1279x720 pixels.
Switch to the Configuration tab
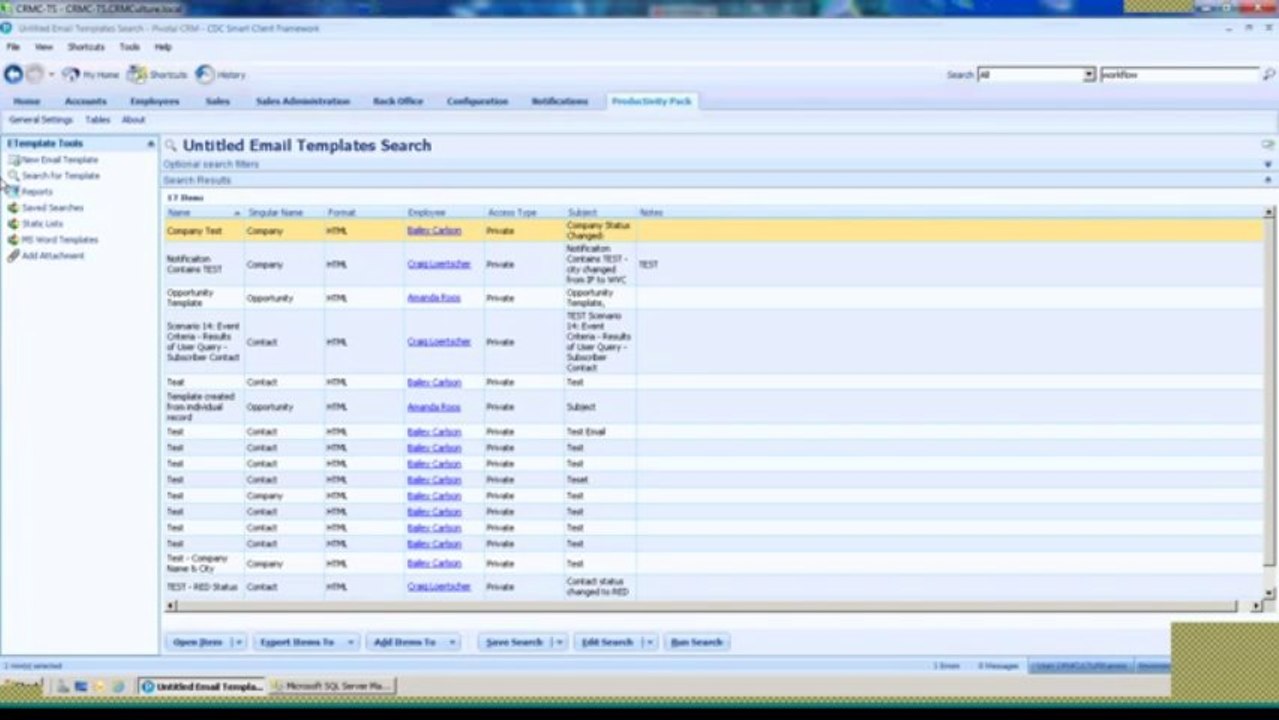point(478,102)
